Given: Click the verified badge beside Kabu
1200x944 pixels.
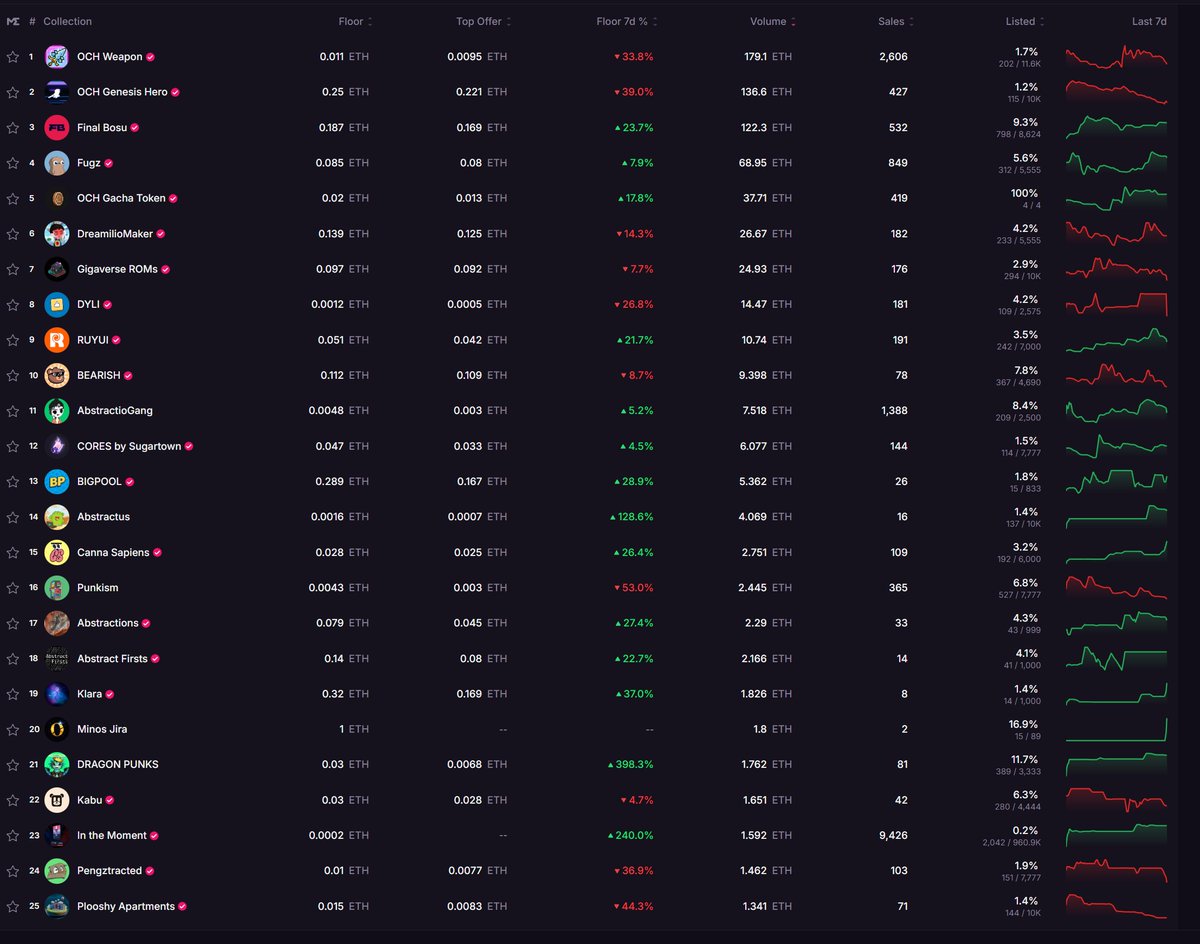Looking at the screenshot, I should (110, 800).
